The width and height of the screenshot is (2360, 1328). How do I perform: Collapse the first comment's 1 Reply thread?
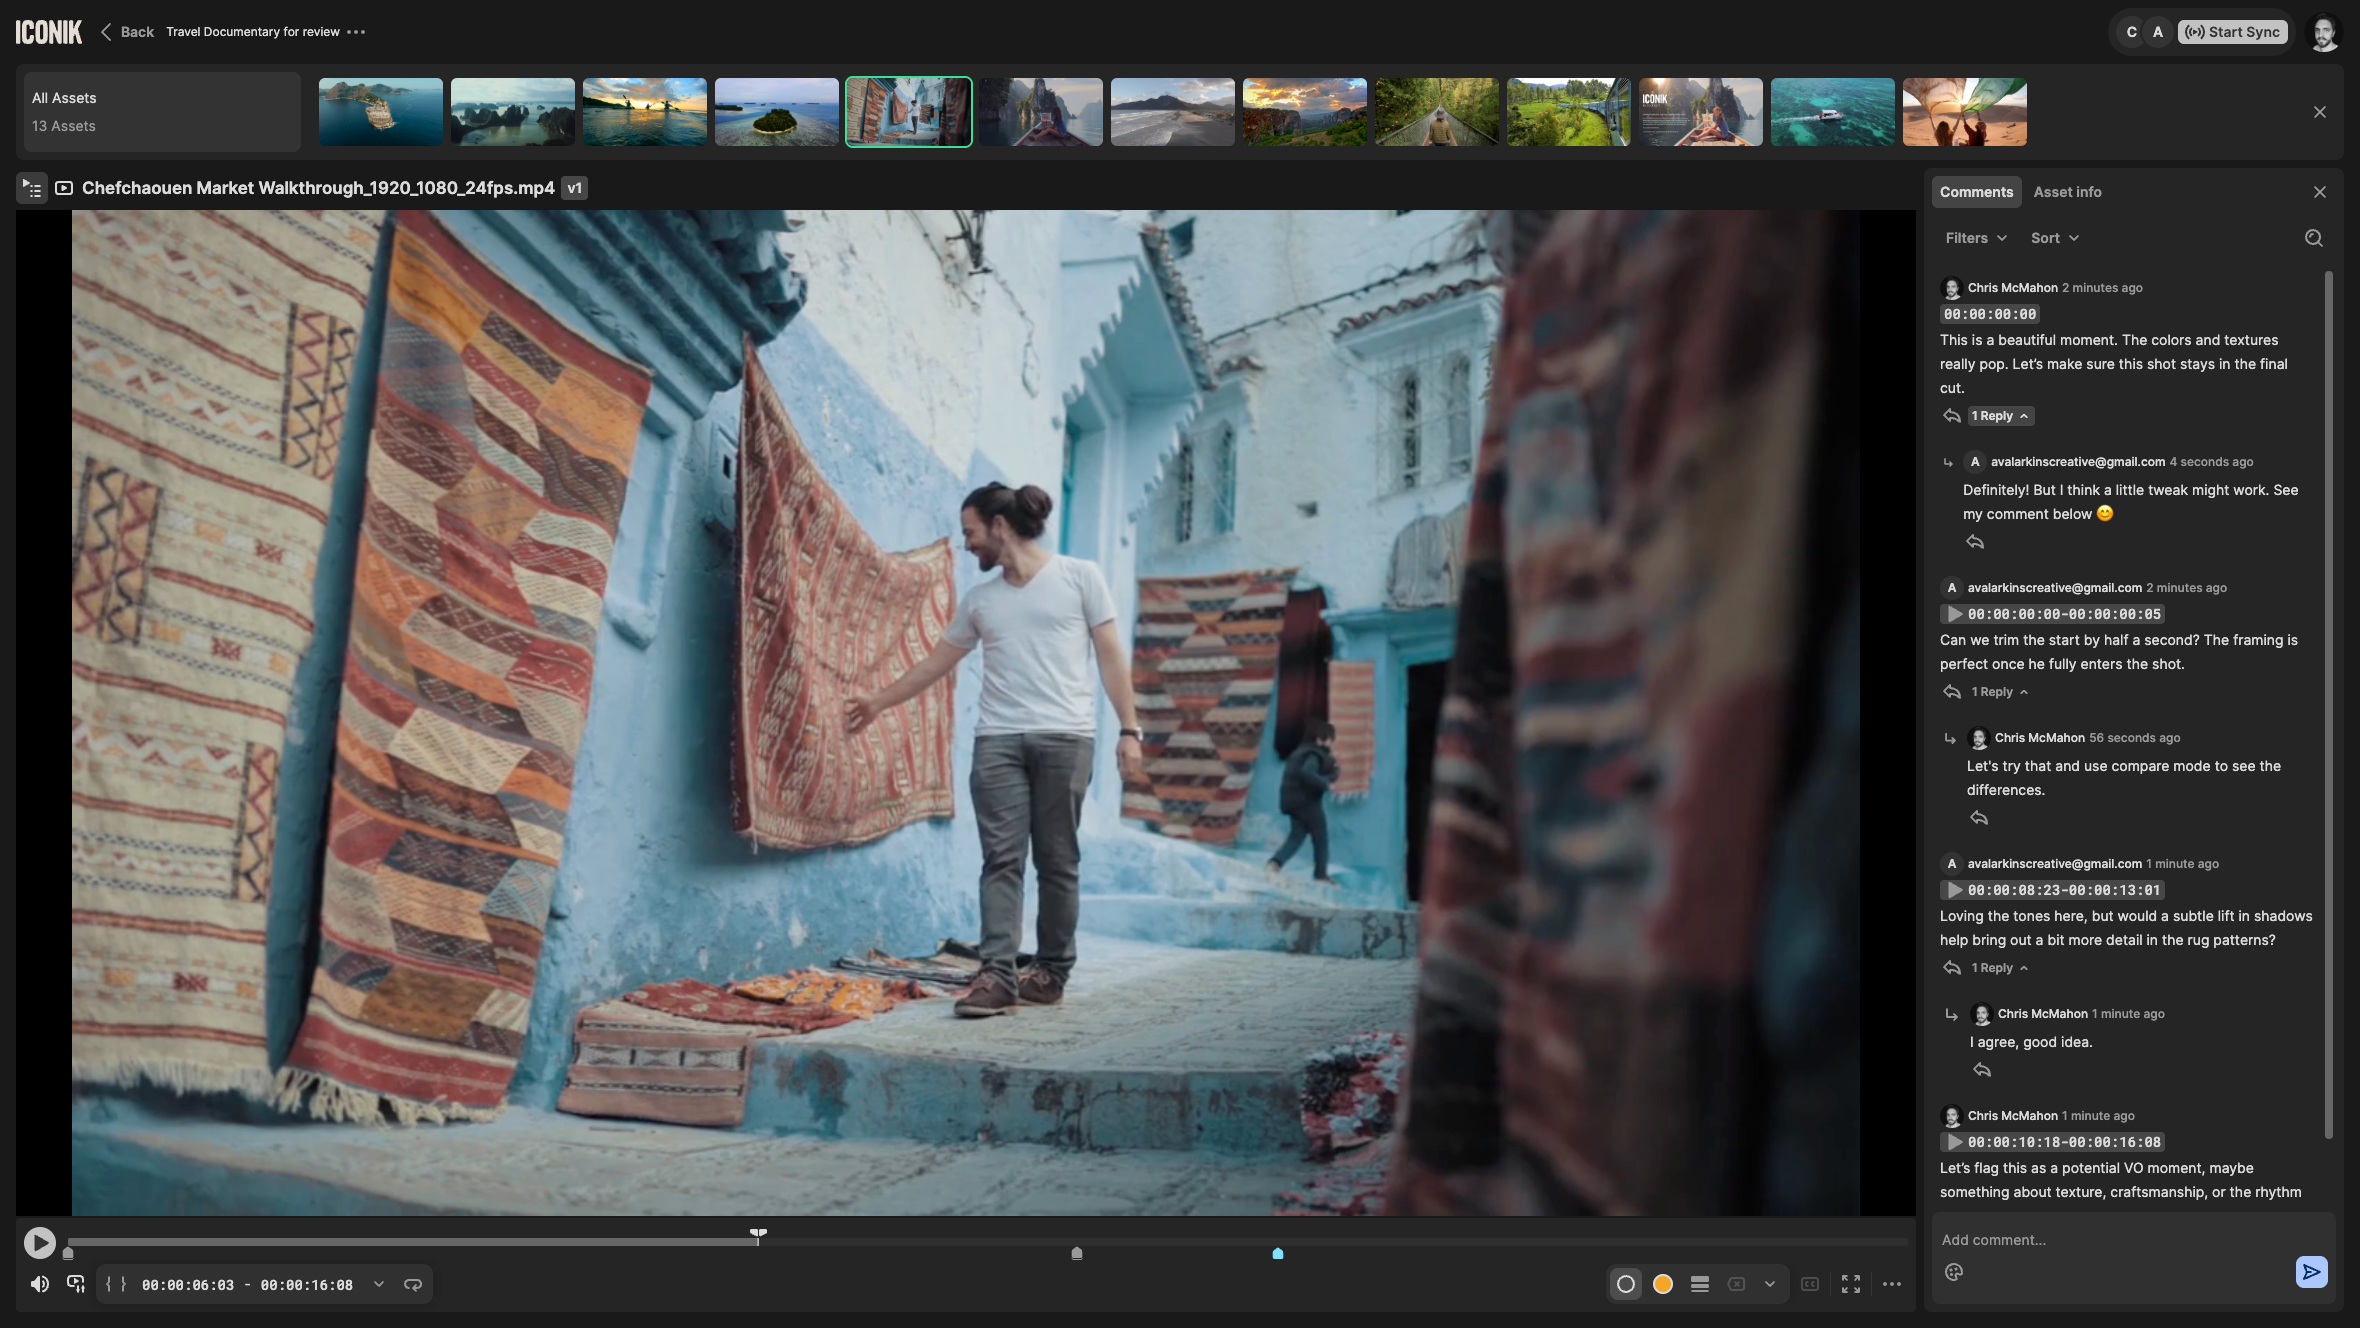[2000, 416]
